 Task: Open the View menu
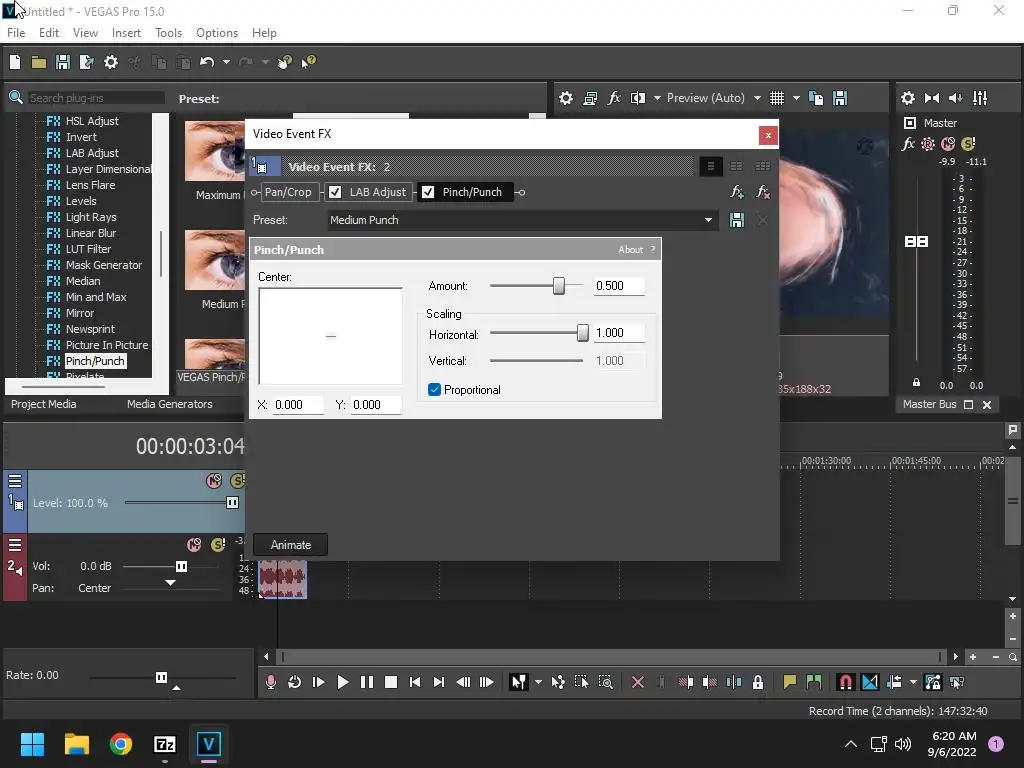tap(85, 33)
